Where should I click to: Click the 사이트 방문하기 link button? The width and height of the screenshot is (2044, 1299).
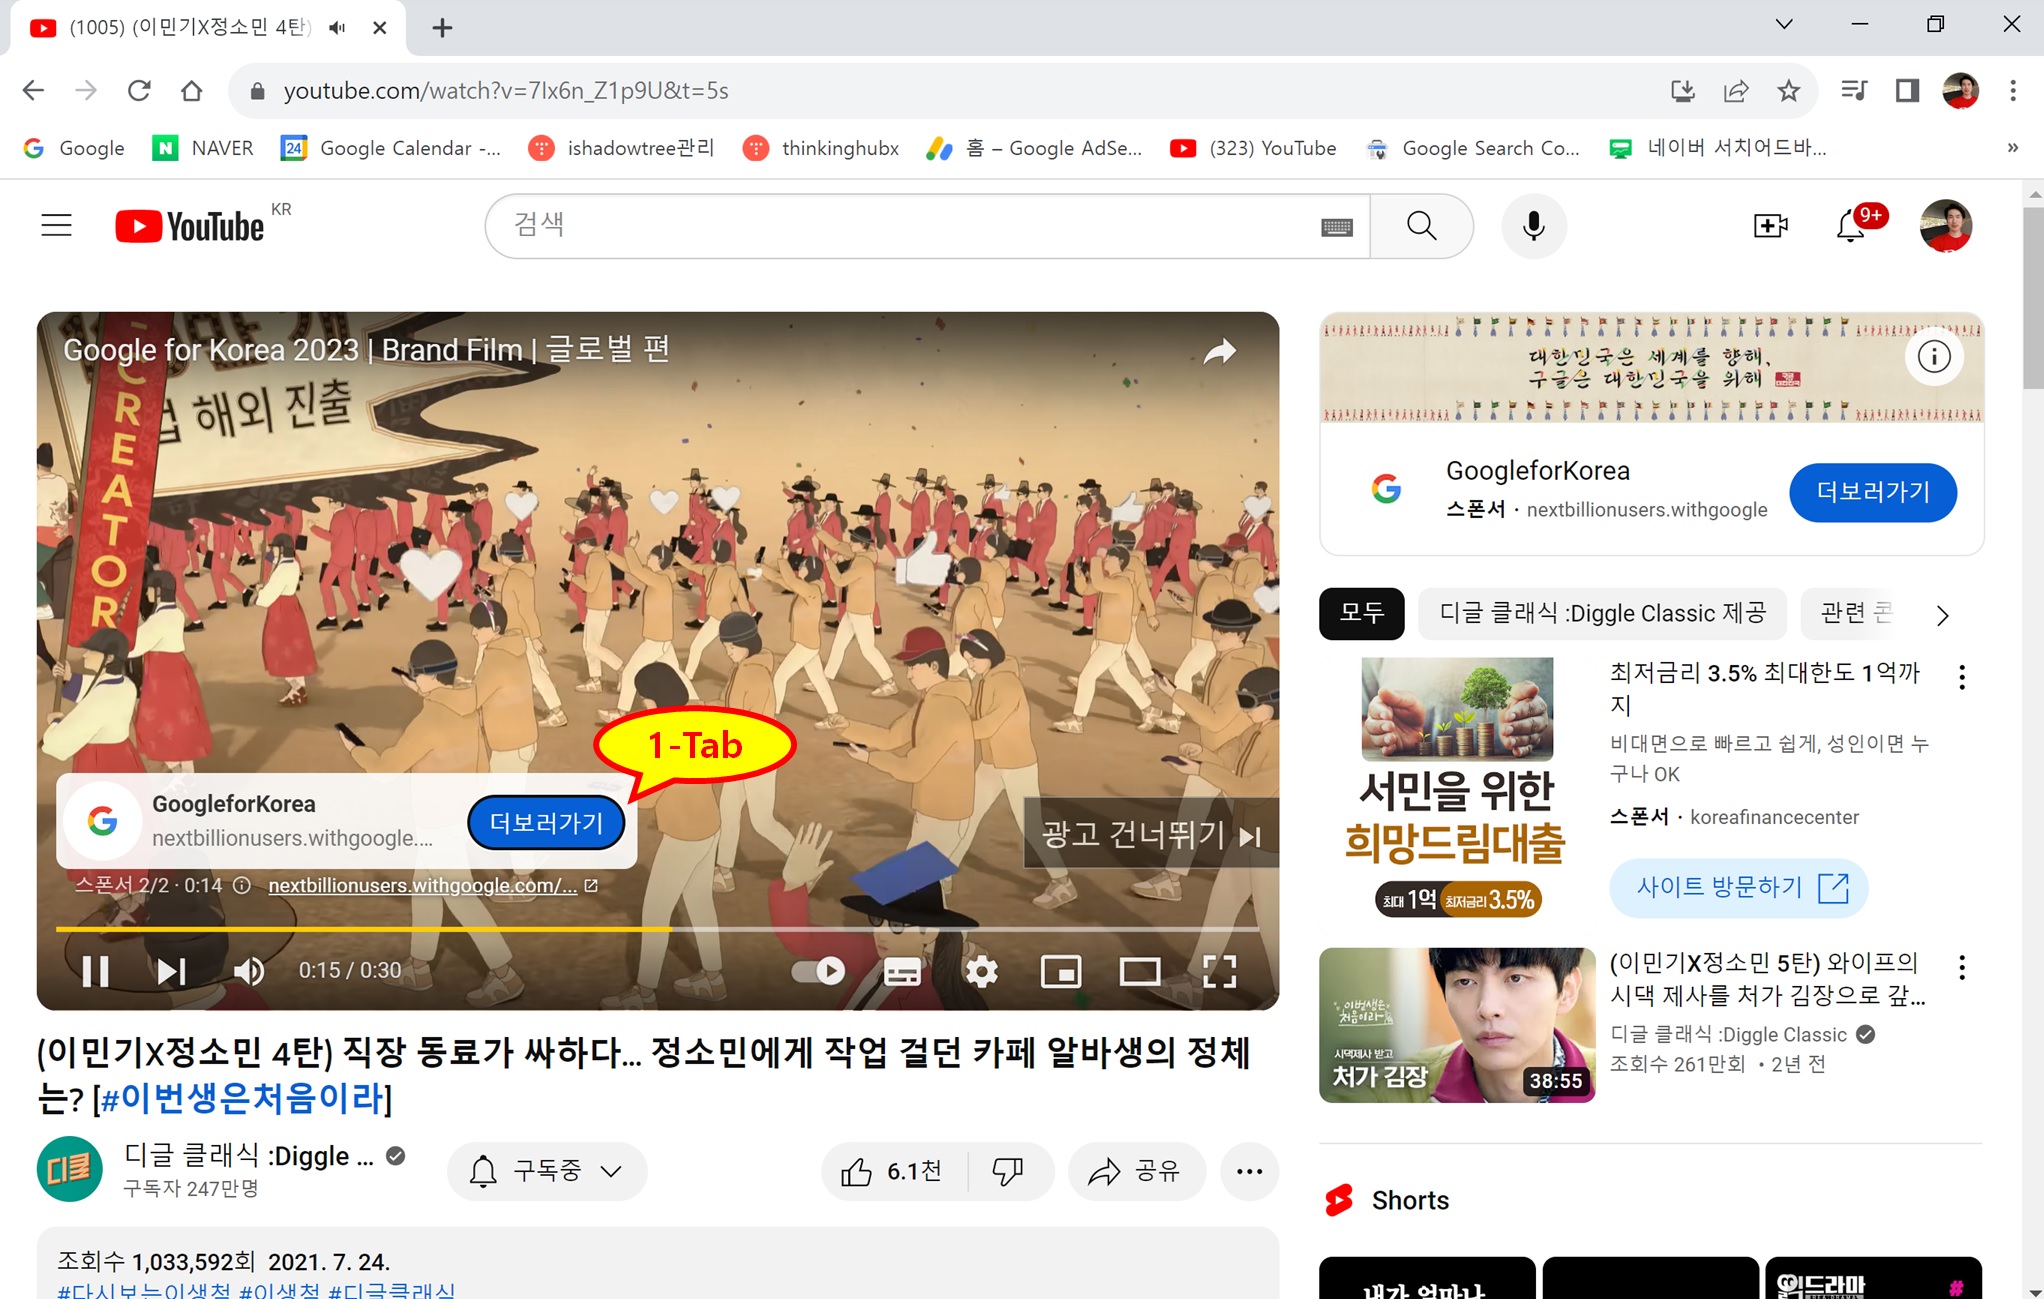tap(1738, 887)
